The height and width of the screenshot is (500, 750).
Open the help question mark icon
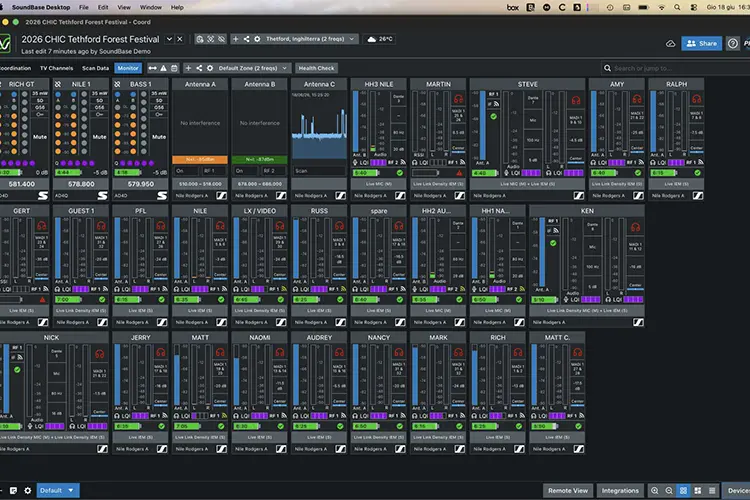732,44
